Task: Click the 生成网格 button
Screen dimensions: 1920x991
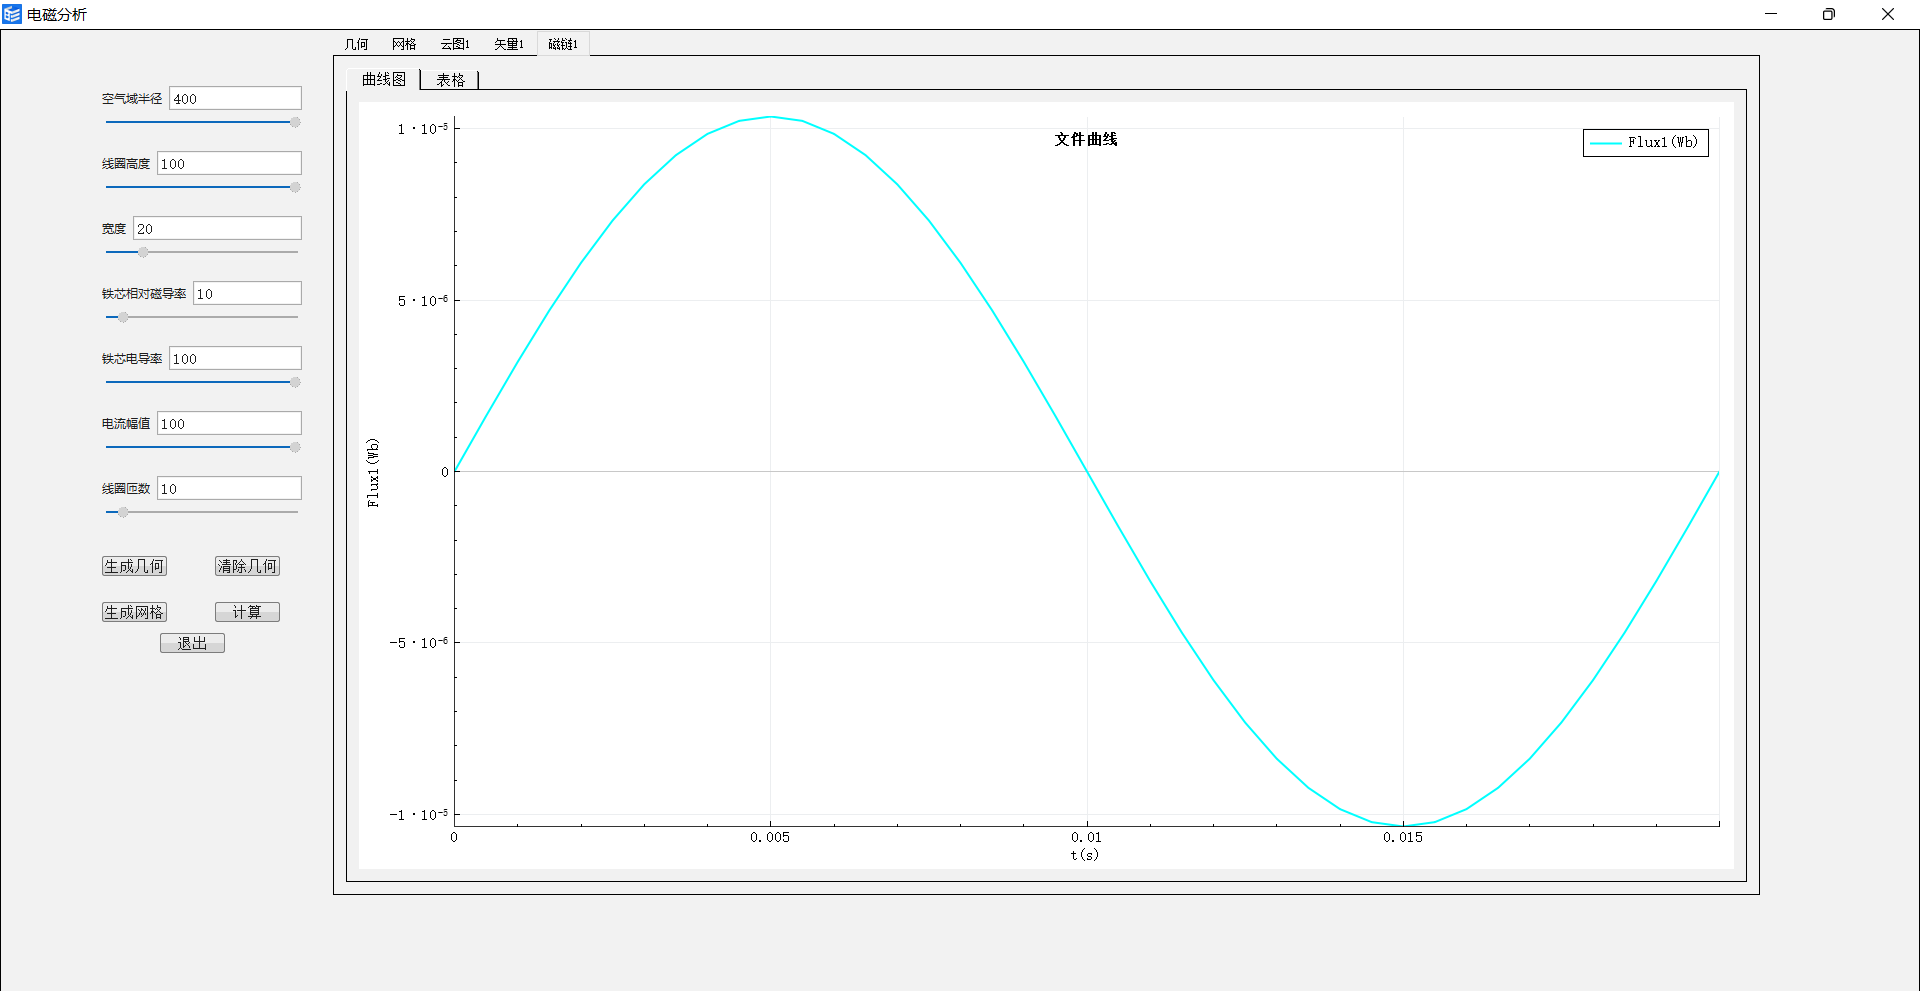Action: click(x=134, y=612)
